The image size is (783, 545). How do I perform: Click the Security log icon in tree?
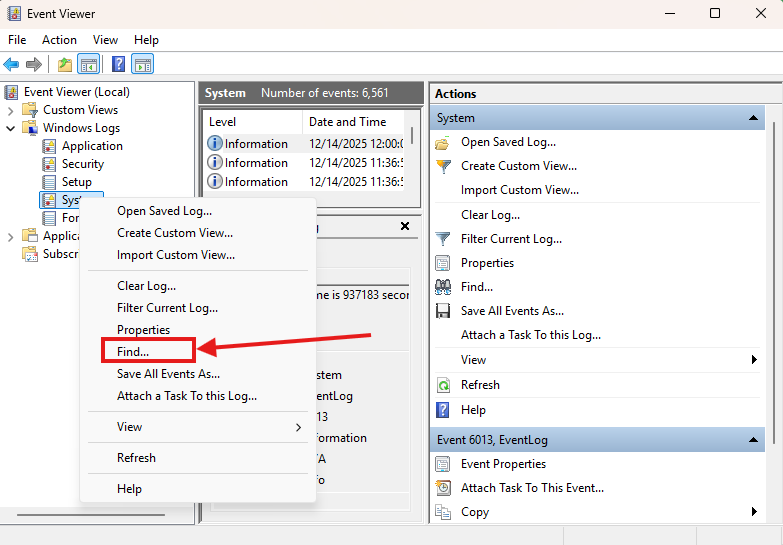tap(49, 164)
